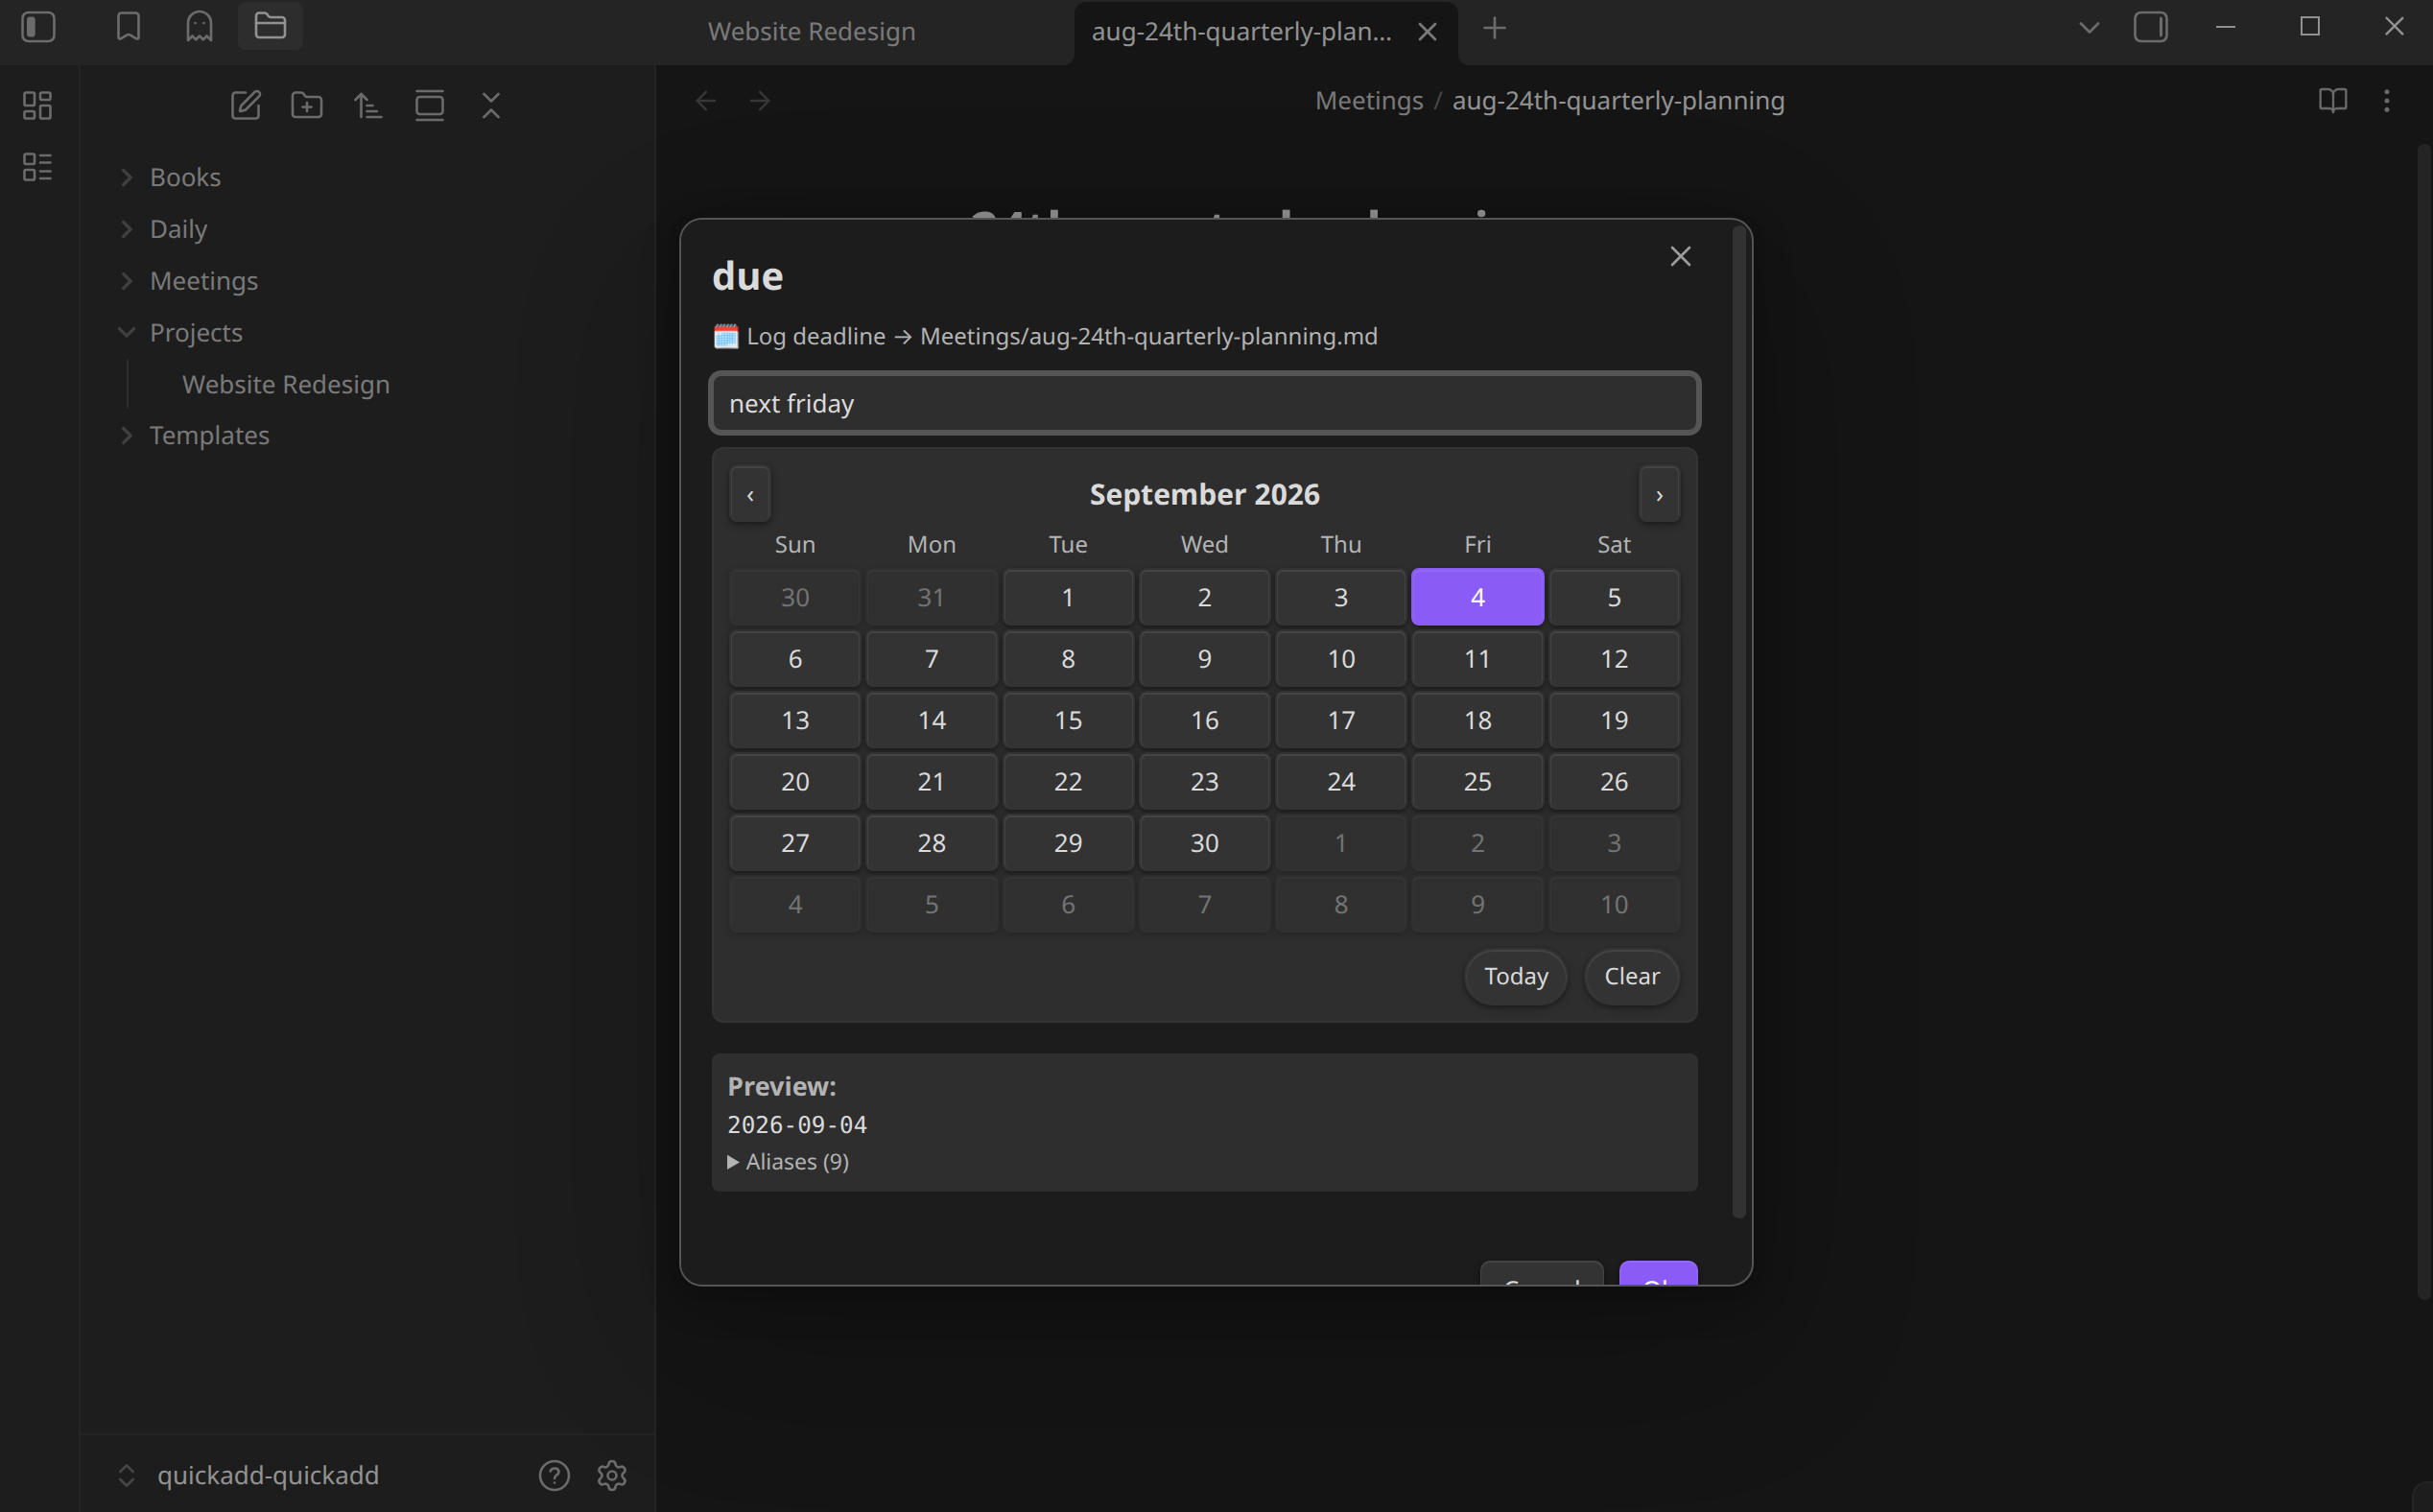2433x1512 pixels.
Task: Pick September 11 in the calendar
Action: point(1477,659)
